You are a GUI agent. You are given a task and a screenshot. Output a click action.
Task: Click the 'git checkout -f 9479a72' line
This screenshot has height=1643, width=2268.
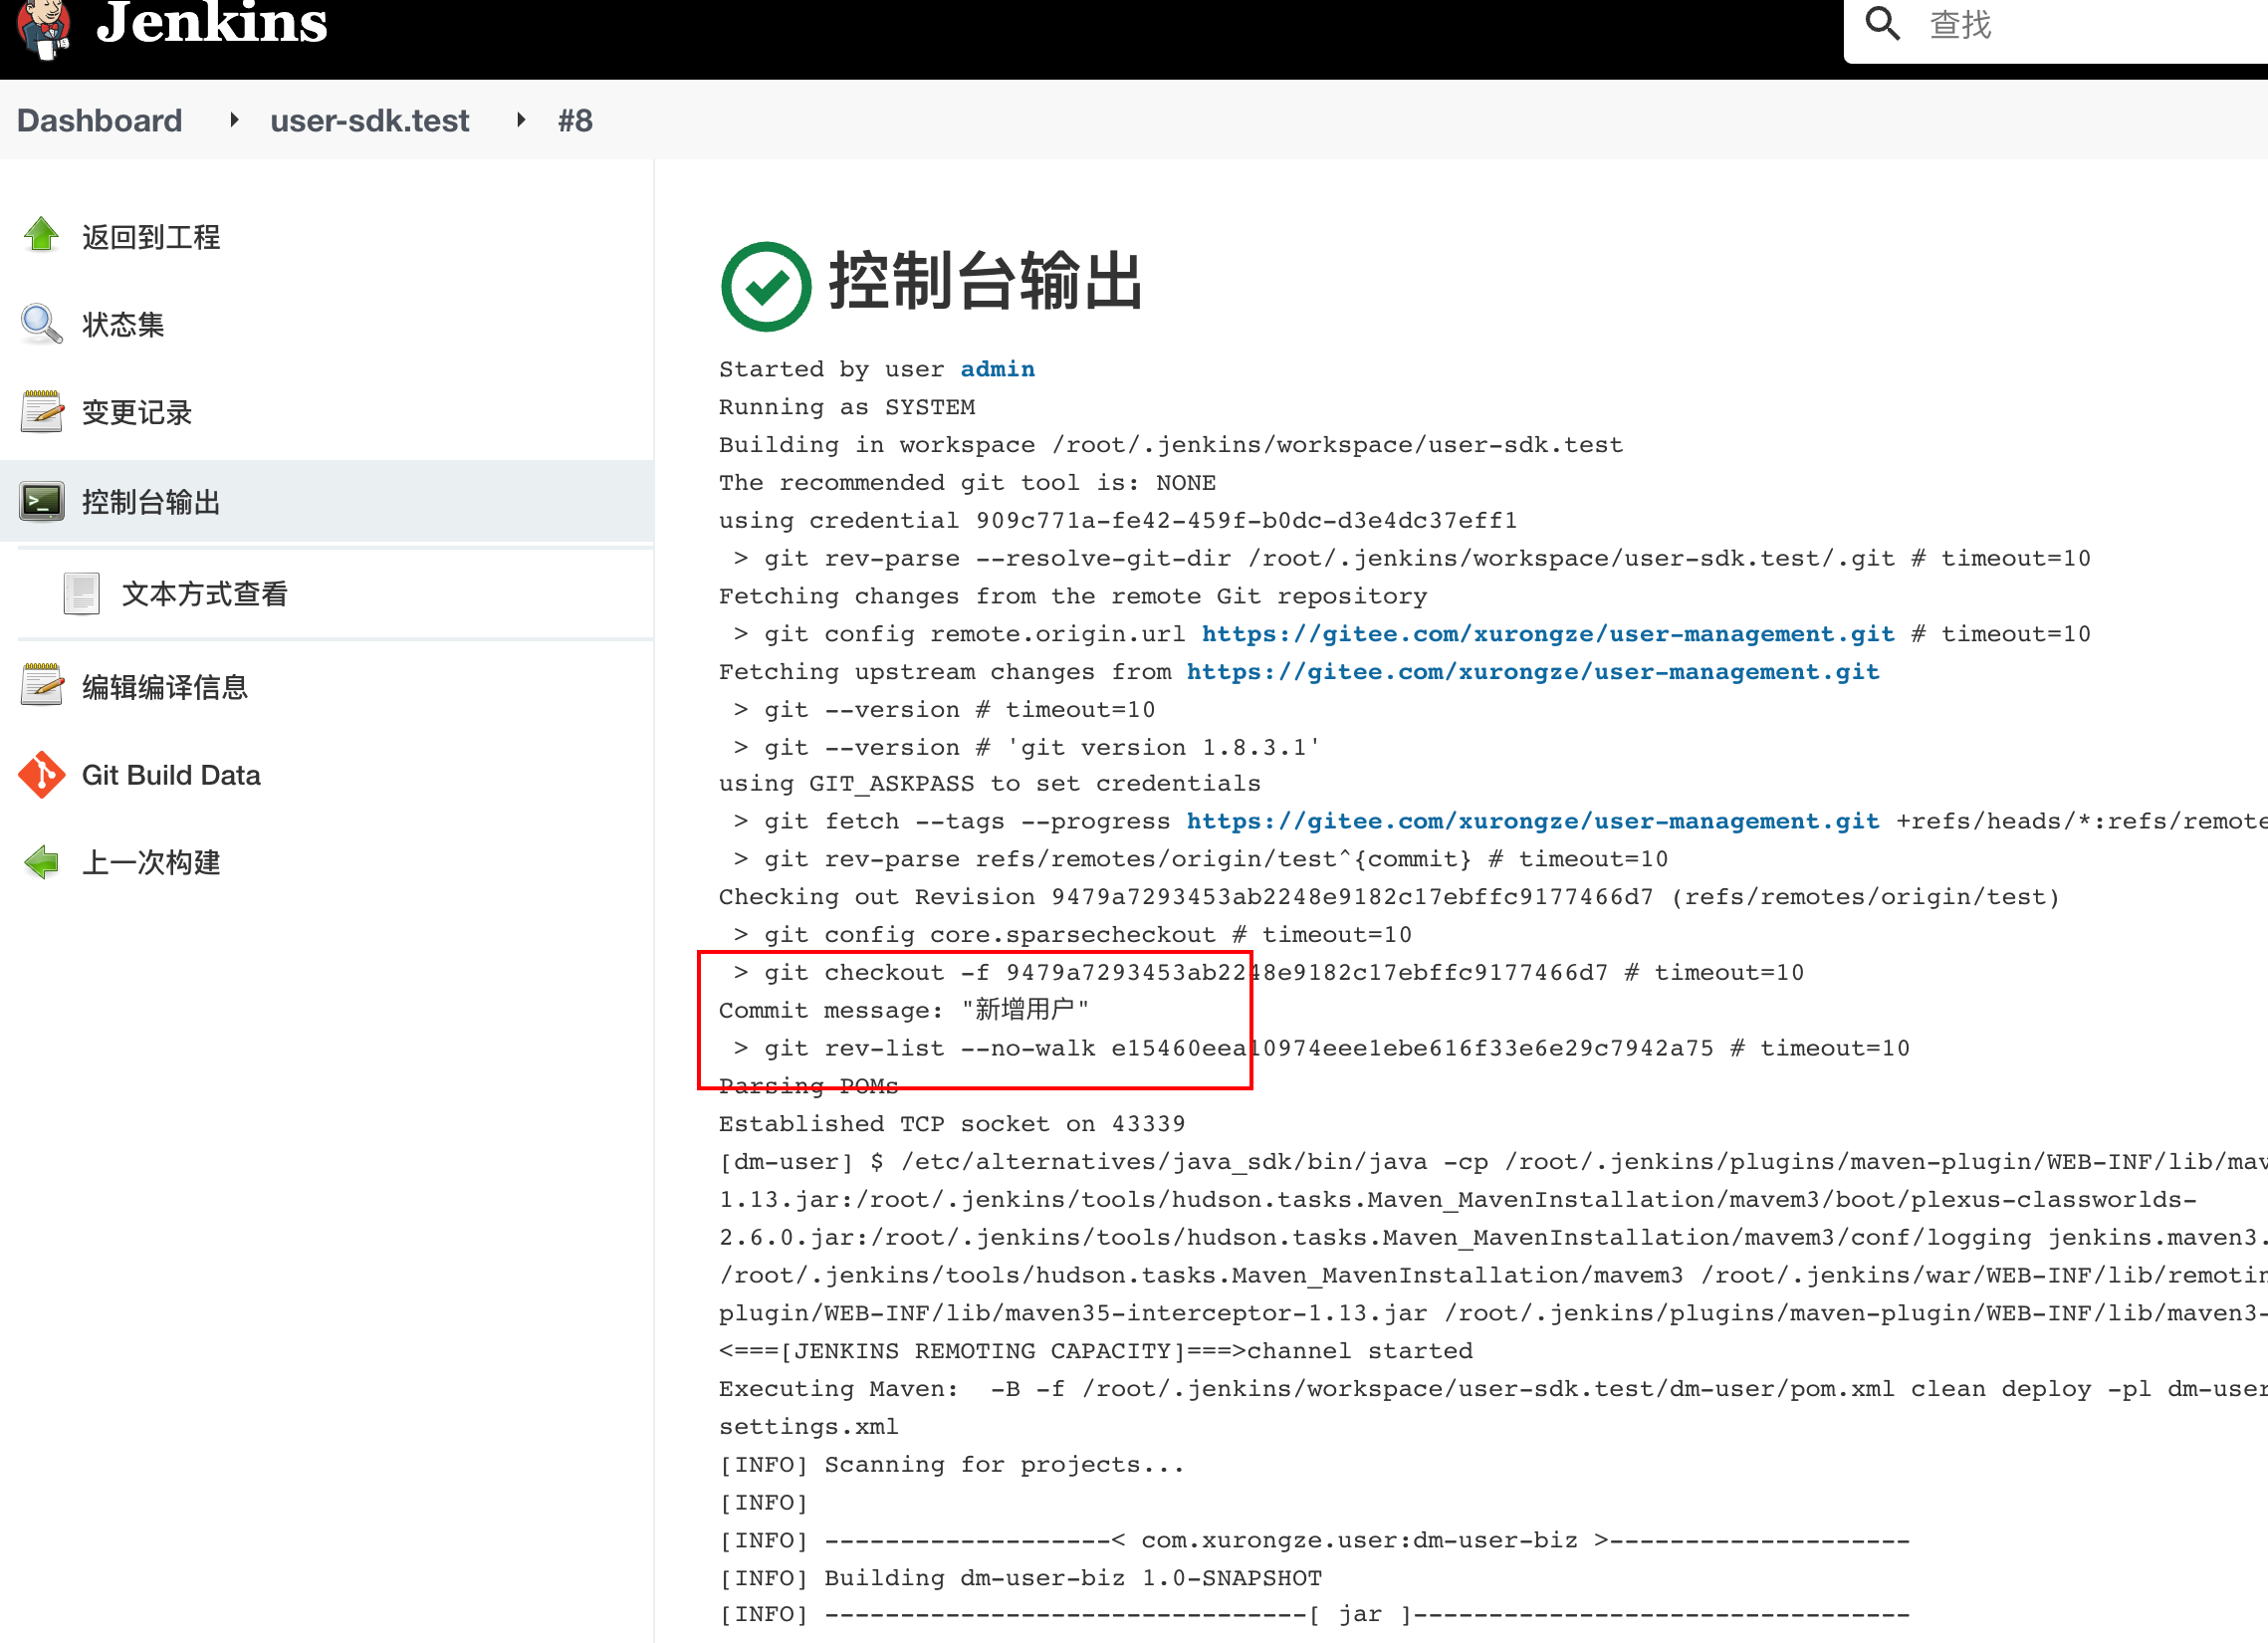1269,972
